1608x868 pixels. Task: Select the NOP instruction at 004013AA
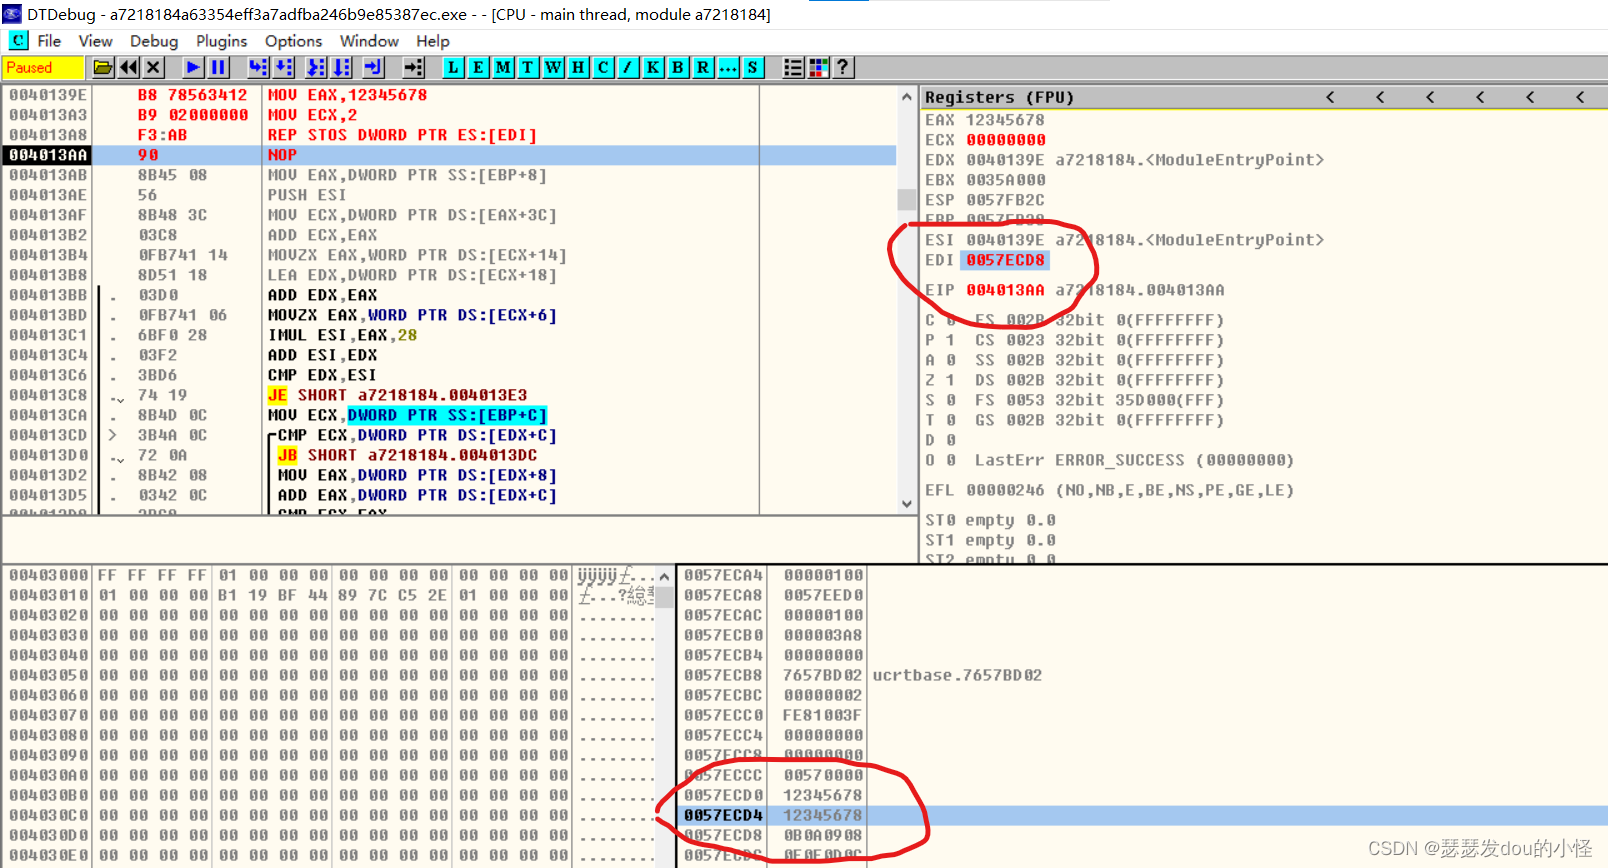pos(282,155)
